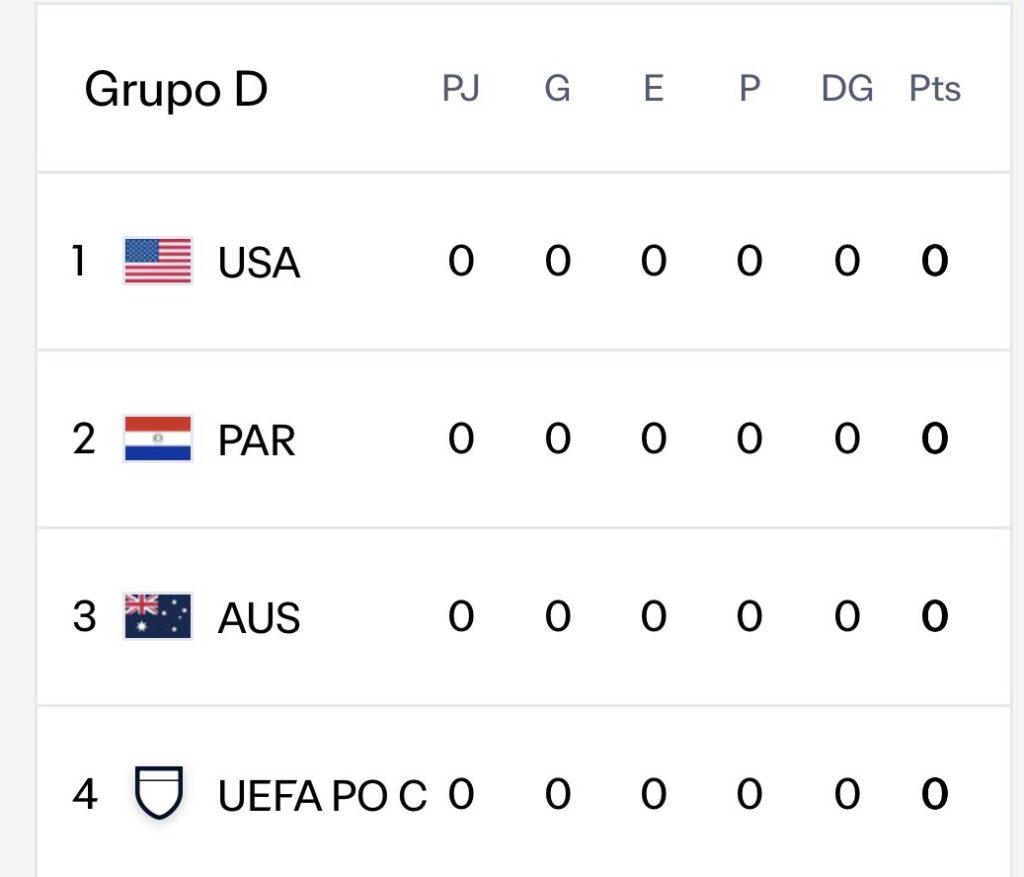Click the Australia flag icon
Viewport: 1024px width, 877px height.
157,616
